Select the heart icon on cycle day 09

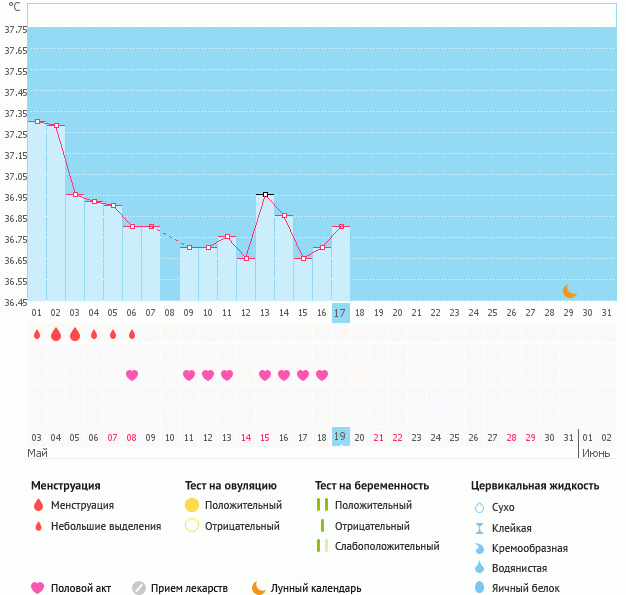pyautogui.click(x=189, y=375)
